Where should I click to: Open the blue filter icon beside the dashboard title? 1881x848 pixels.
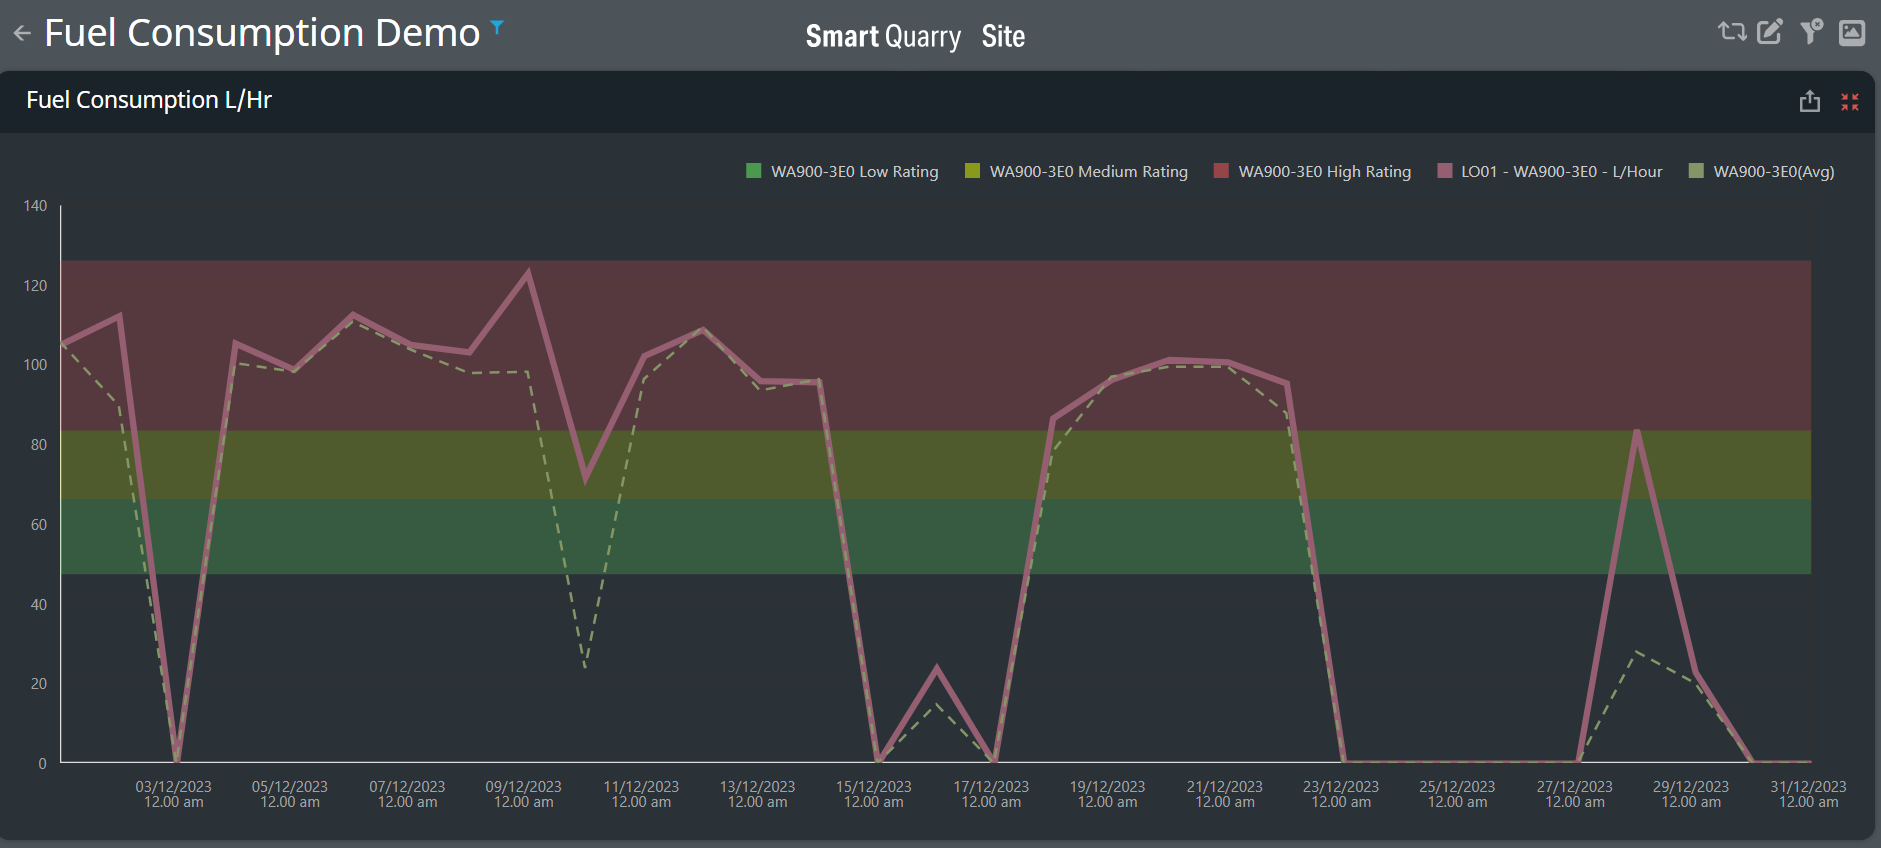tap(497, 27)
